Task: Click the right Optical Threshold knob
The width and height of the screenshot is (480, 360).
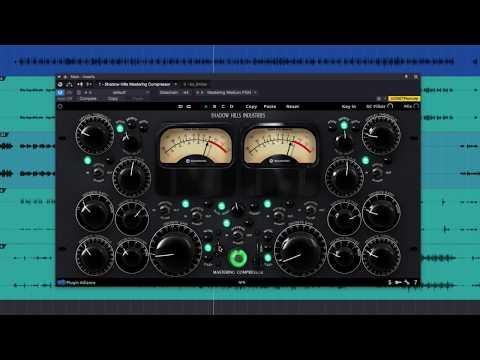Action: tap(381, 134)
